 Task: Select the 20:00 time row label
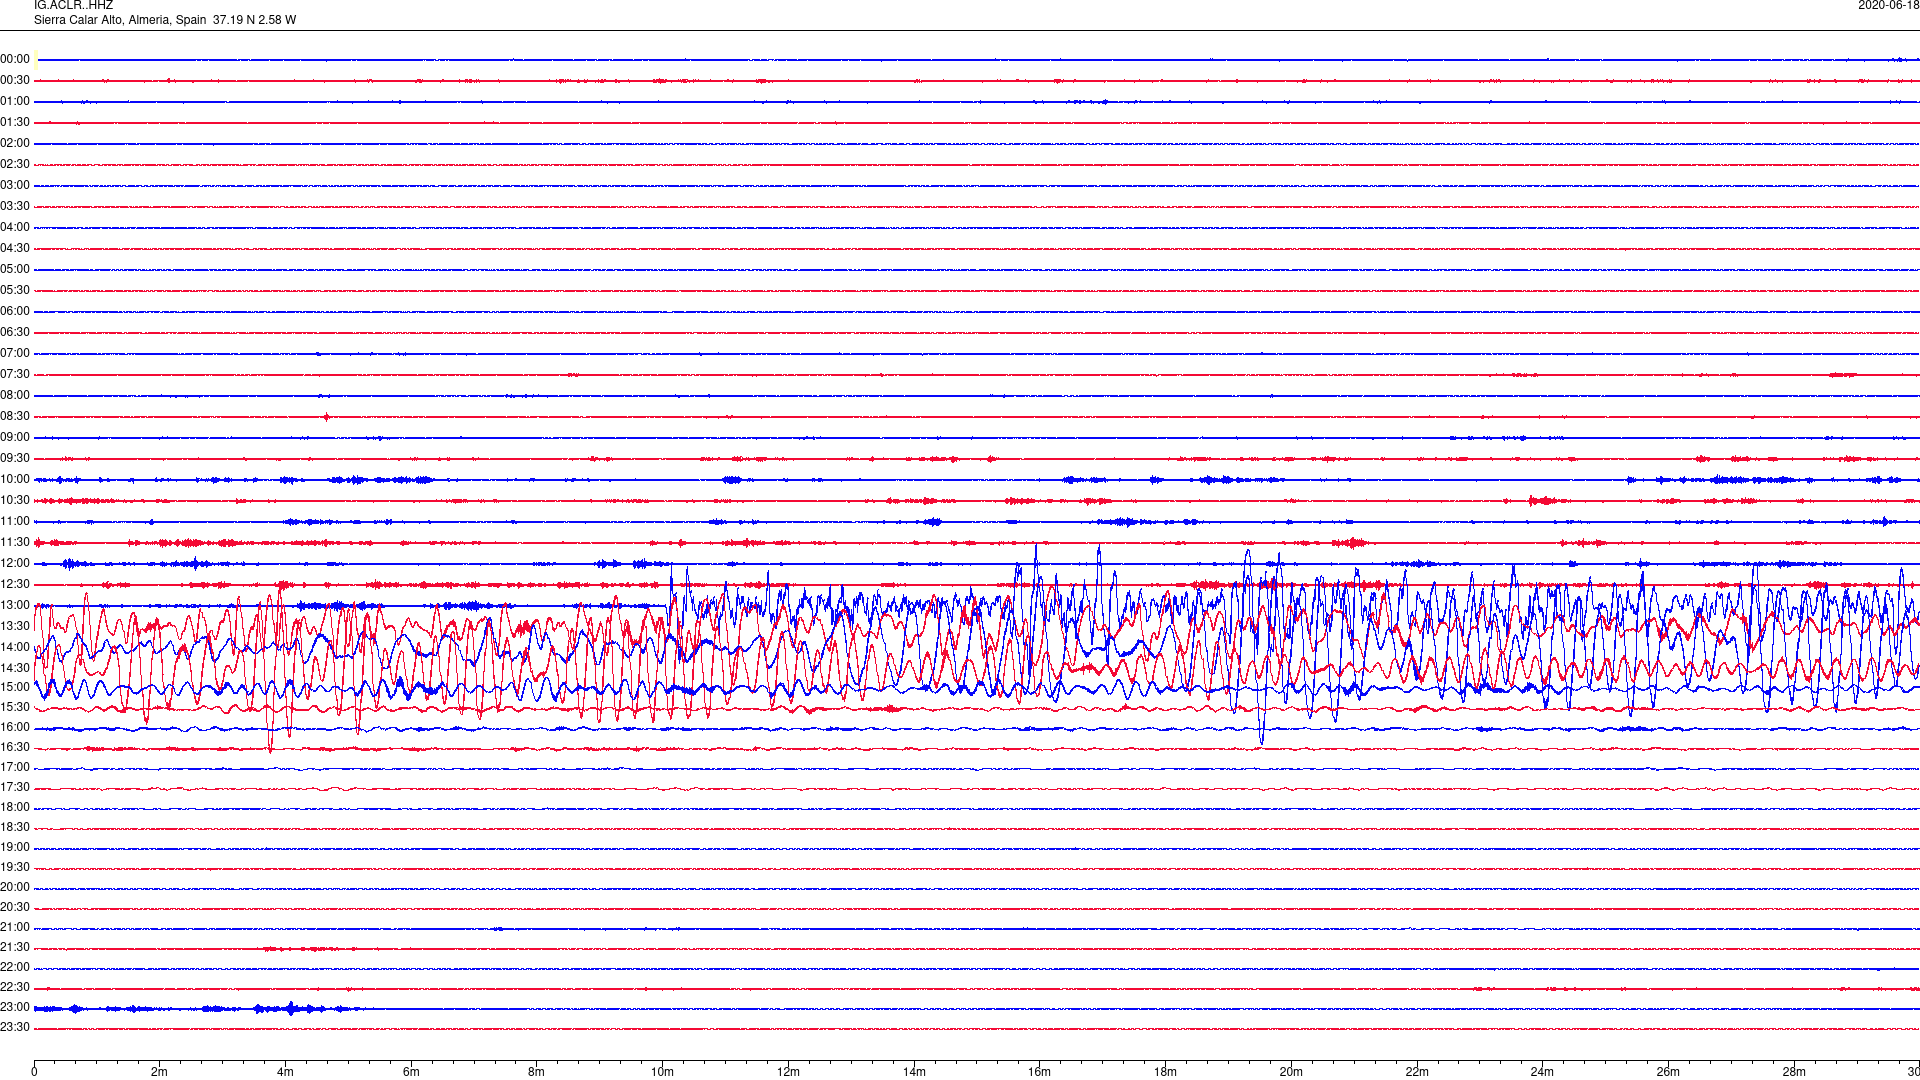coord(15,887)
